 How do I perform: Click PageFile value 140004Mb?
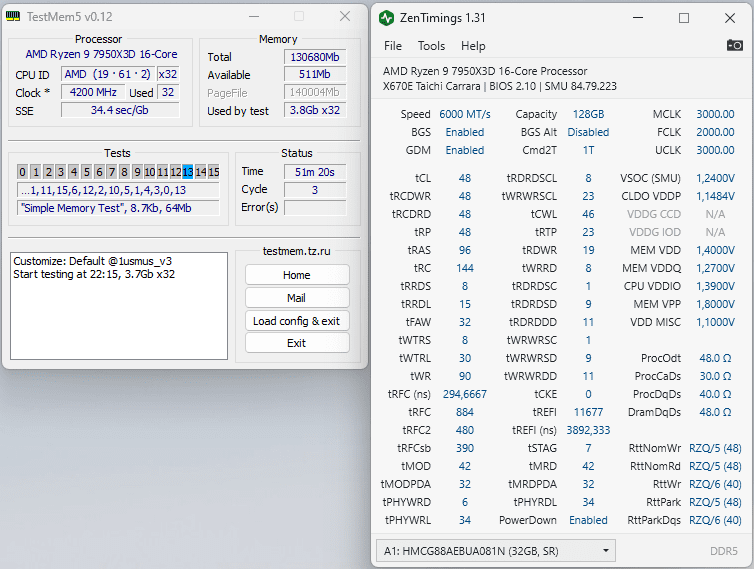coord(315,92)
